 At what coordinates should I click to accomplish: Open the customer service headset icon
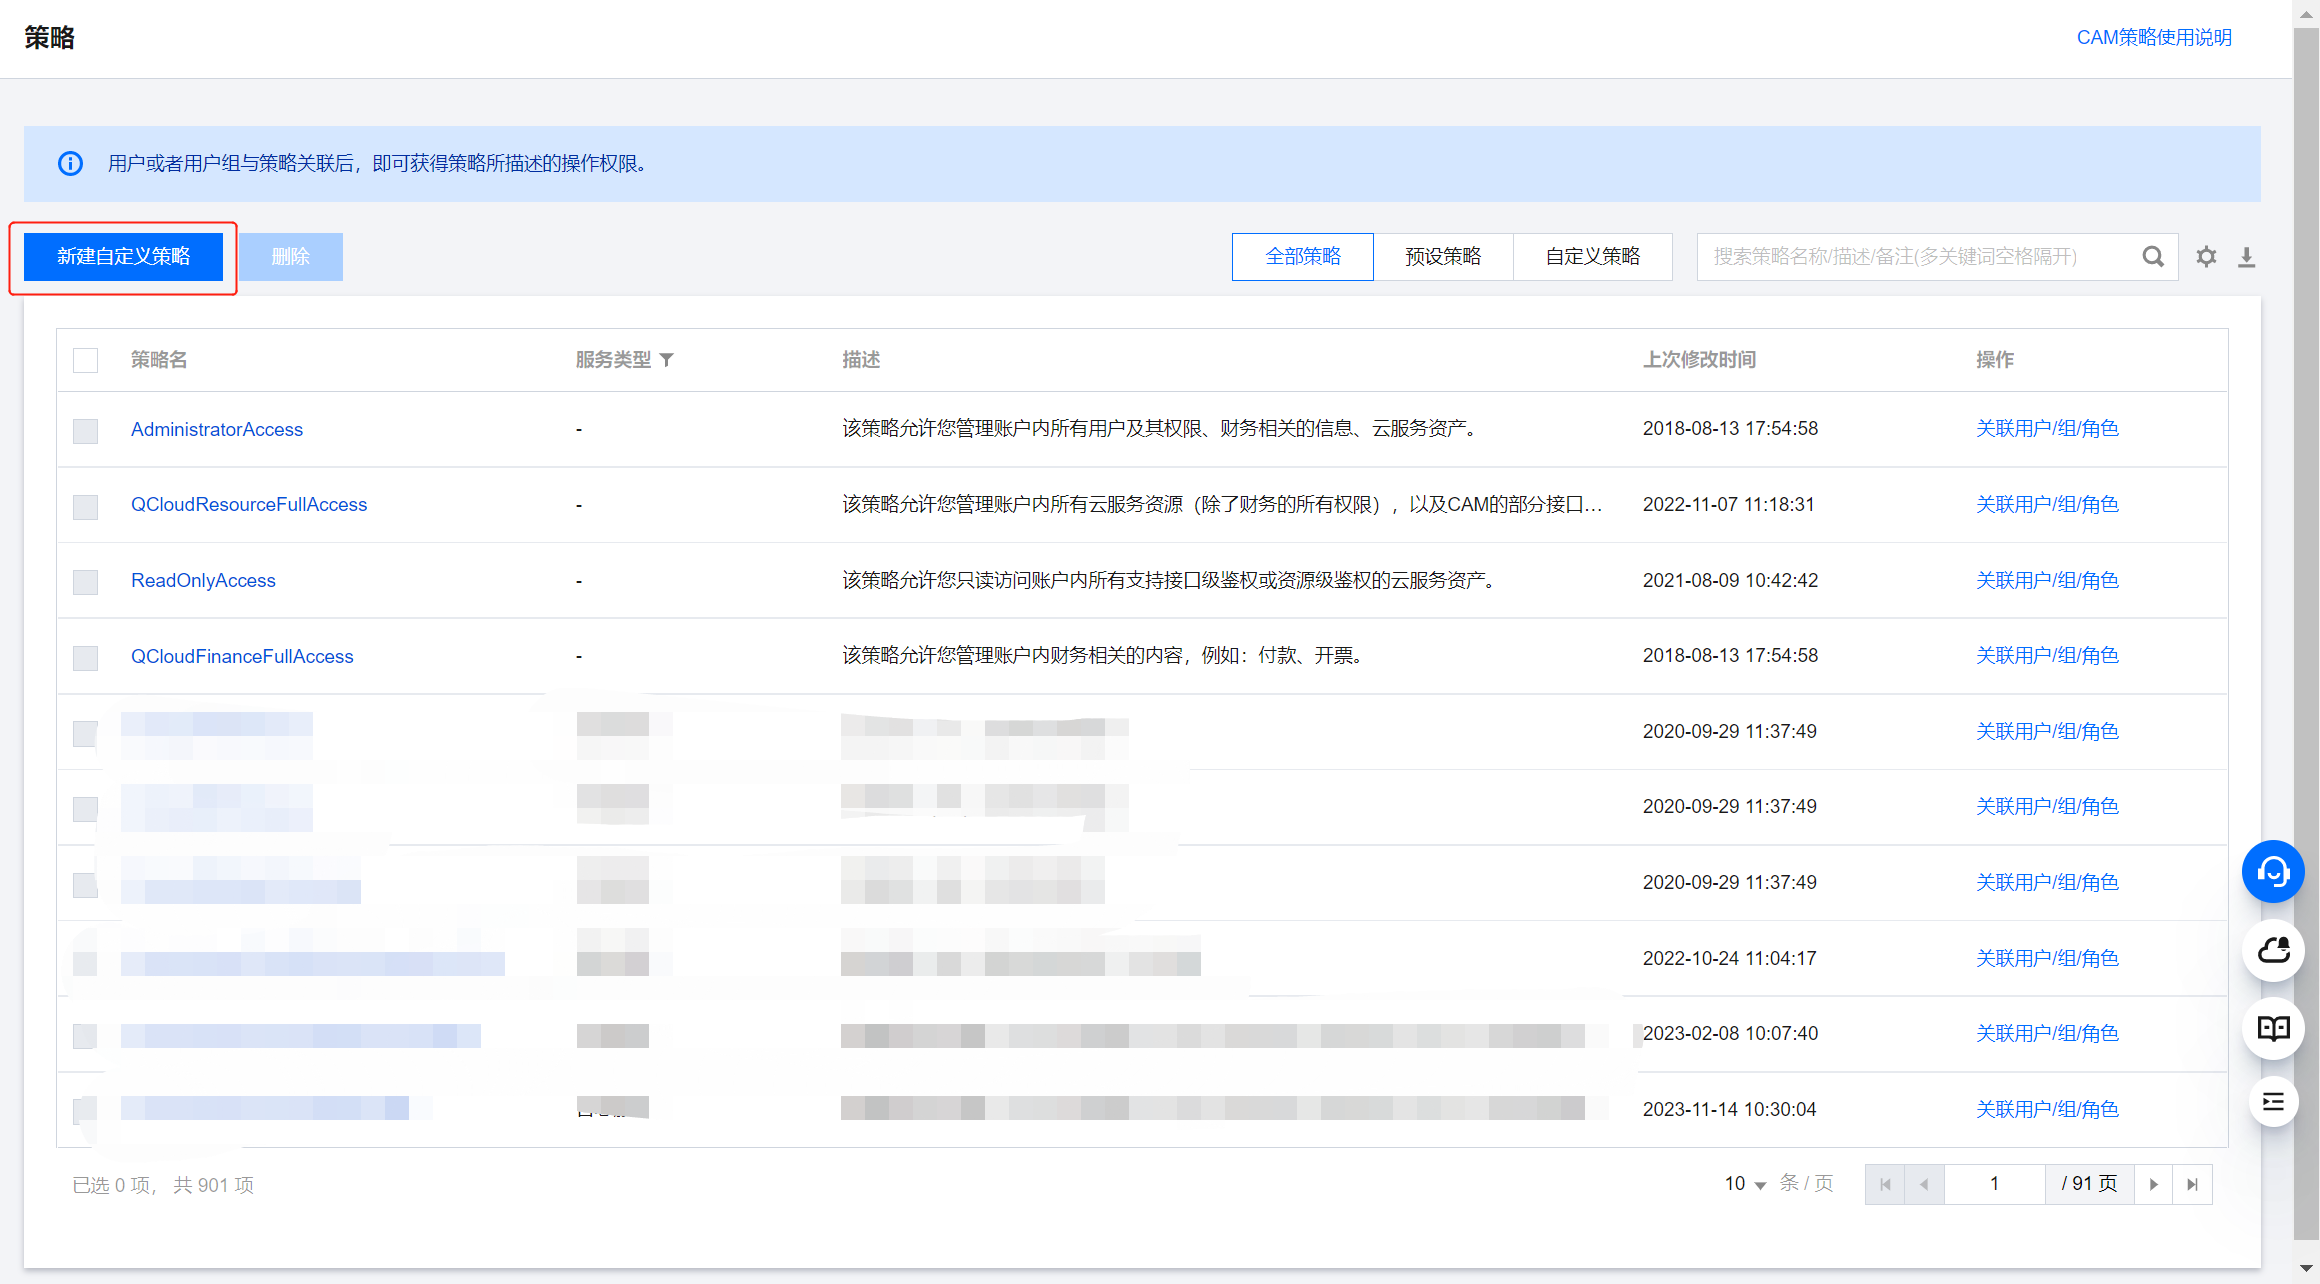2273,872
